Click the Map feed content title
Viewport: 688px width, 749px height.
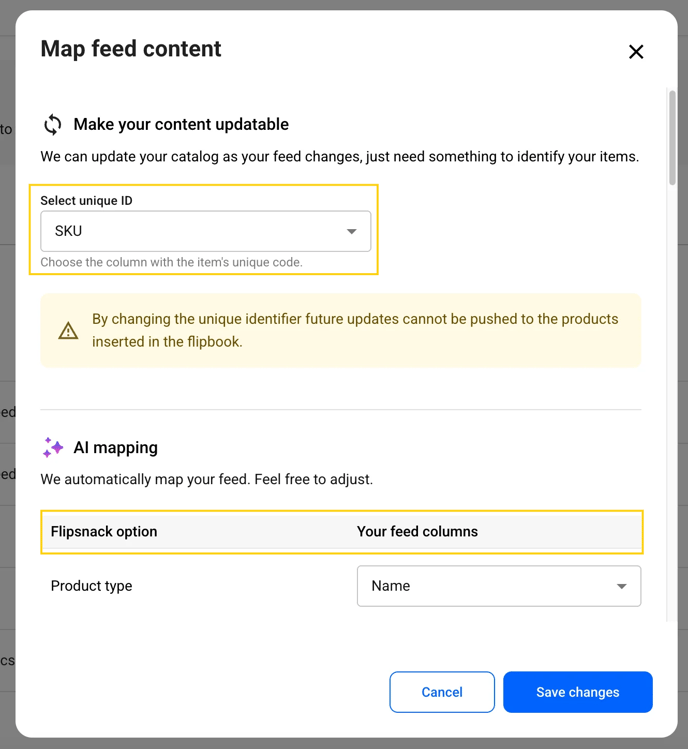tap(131, 48)
